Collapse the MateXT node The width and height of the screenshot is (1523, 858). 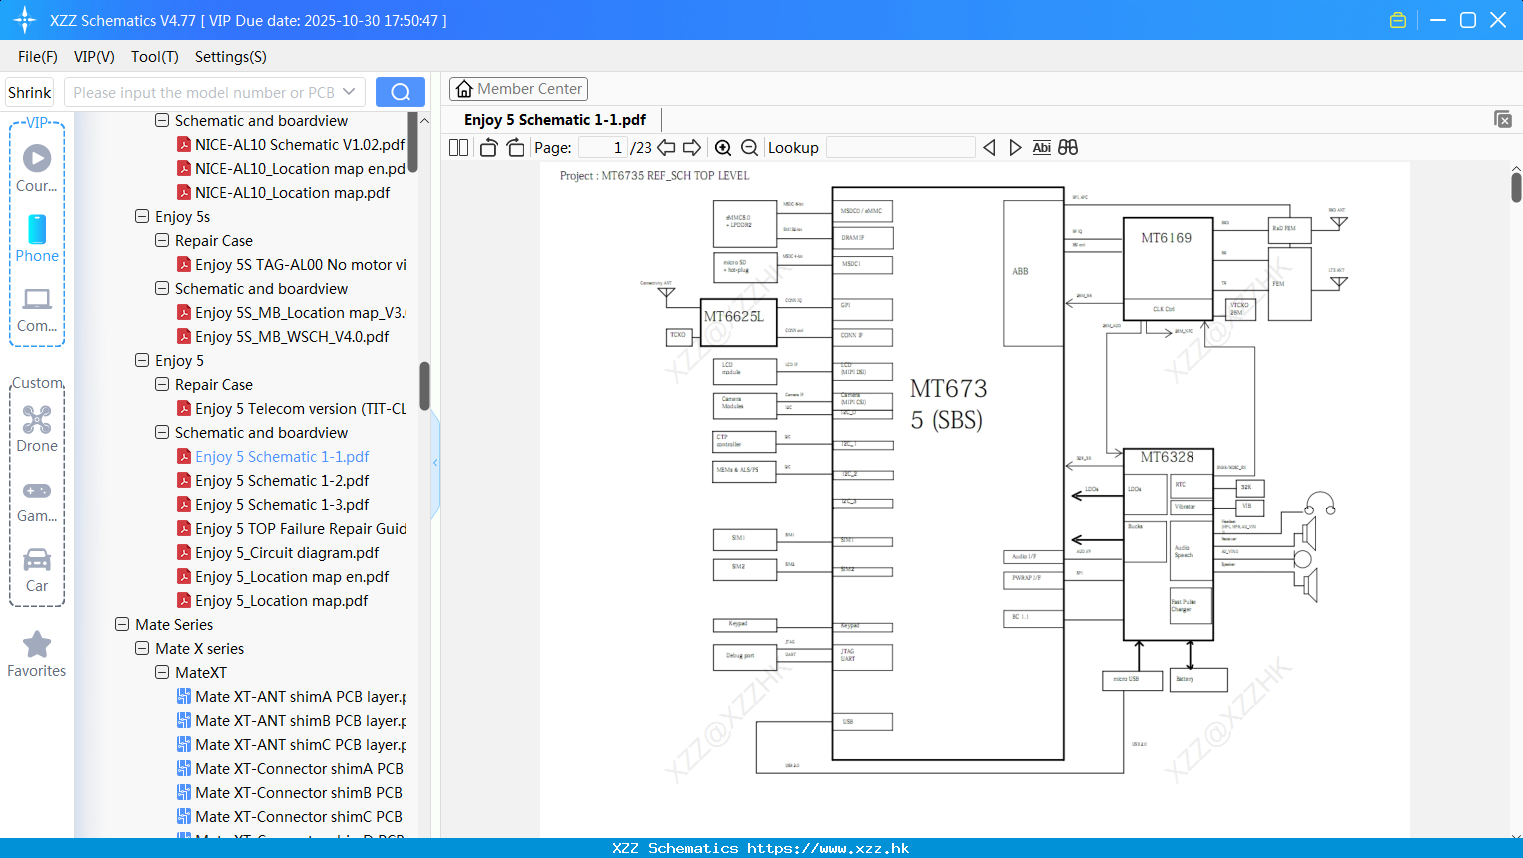(162, 672)
